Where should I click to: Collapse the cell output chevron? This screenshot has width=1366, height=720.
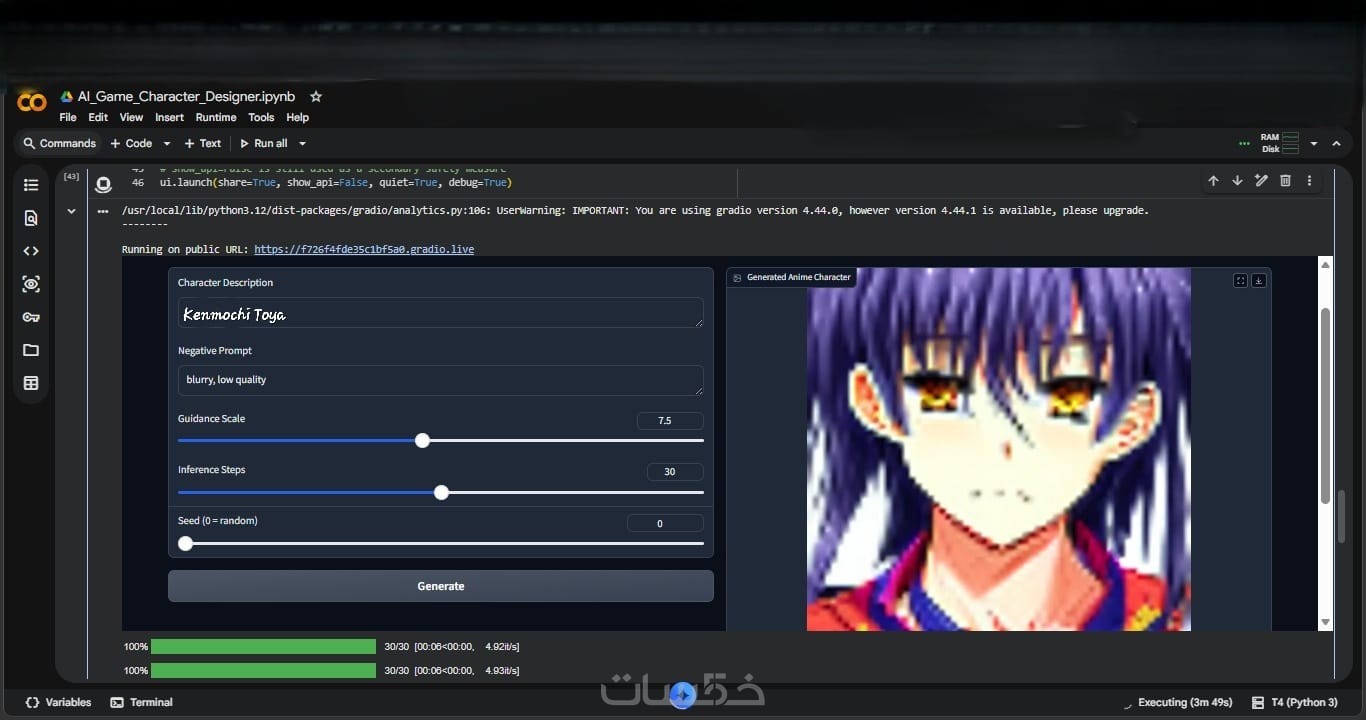tap(71, 212)
